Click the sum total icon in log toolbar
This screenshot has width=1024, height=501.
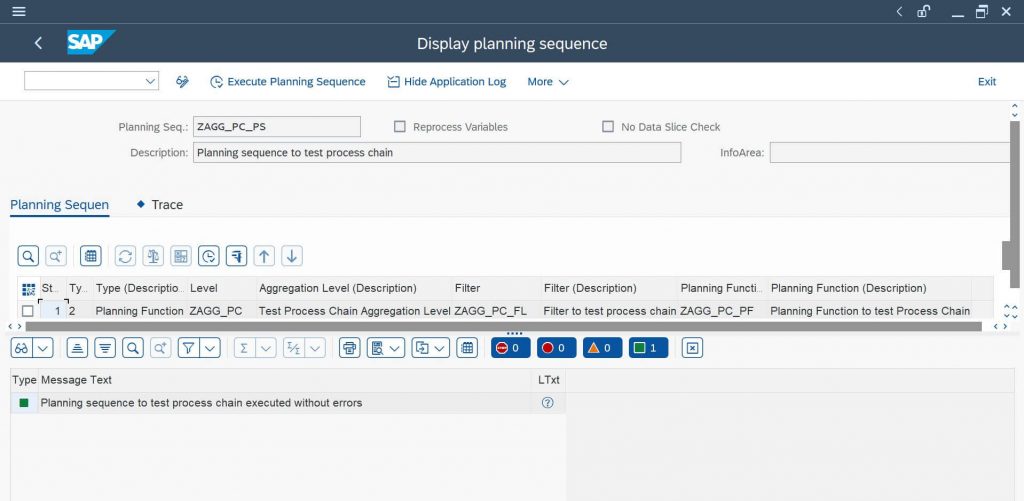pos(244,348)
